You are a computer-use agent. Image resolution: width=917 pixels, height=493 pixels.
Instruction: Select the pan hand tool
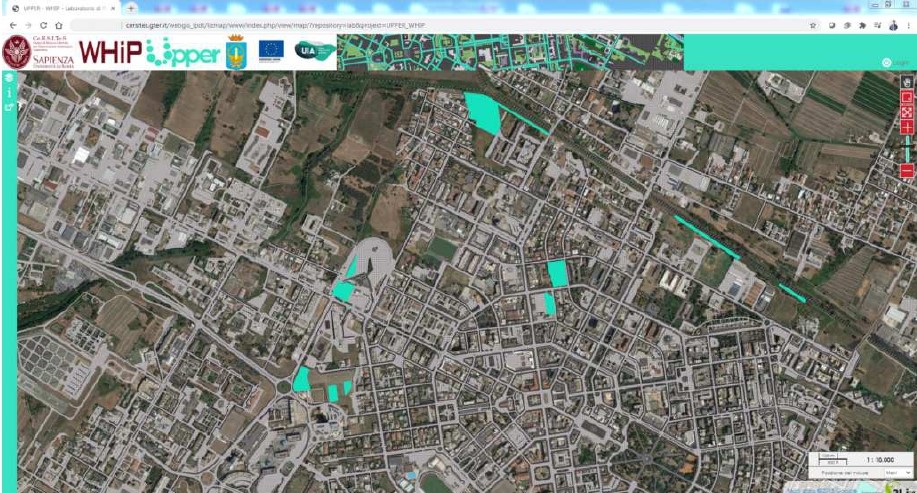[x=907, y=82]
